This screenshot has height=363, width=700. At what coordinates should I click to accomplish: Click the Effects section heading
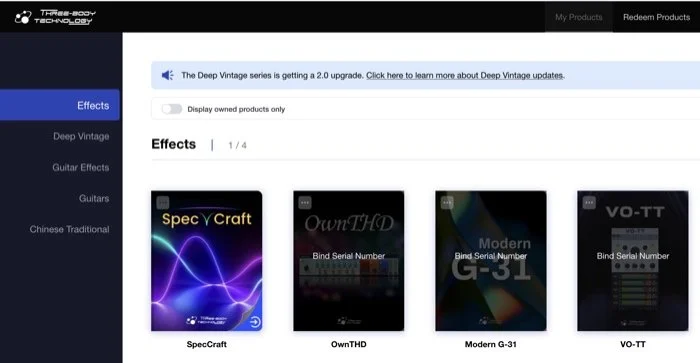coord(174,144)
